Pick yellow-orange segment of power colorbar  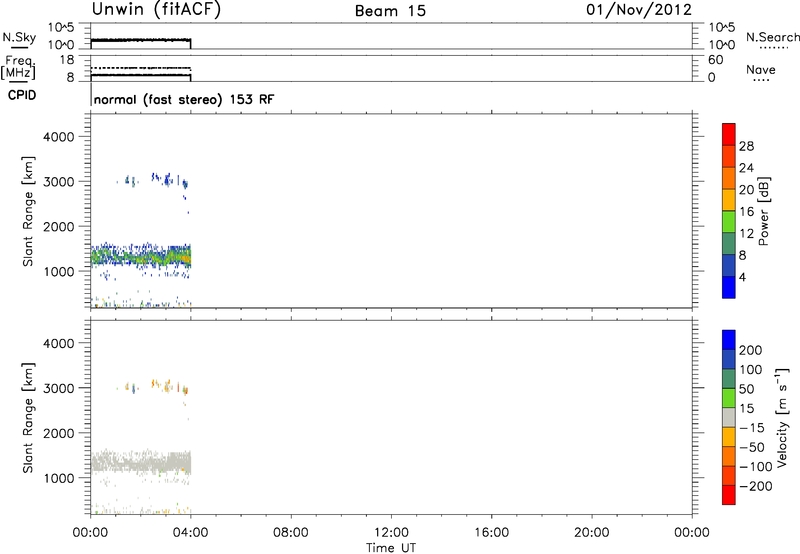click(729, 199)
